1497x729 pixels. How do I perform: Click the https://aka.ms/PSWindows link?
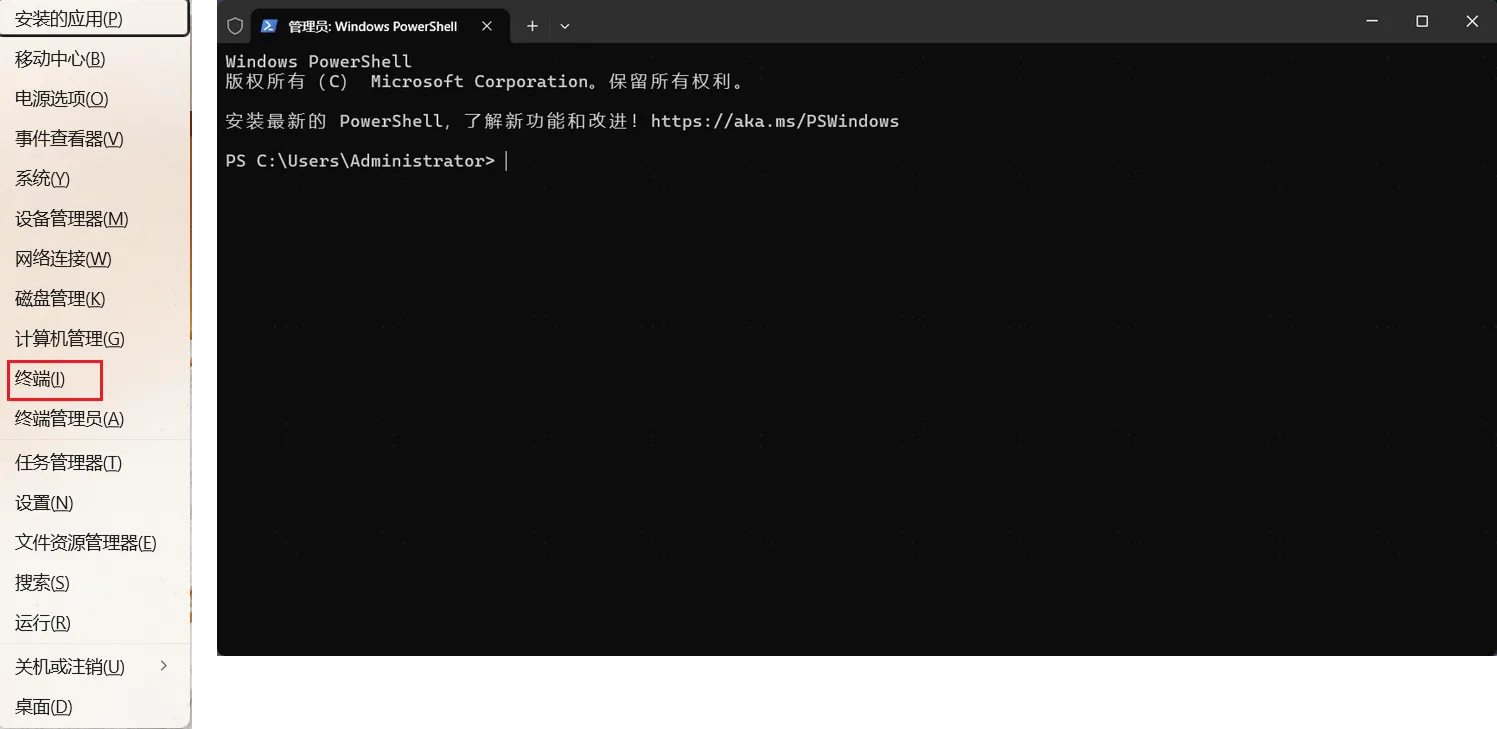(774, 121)
